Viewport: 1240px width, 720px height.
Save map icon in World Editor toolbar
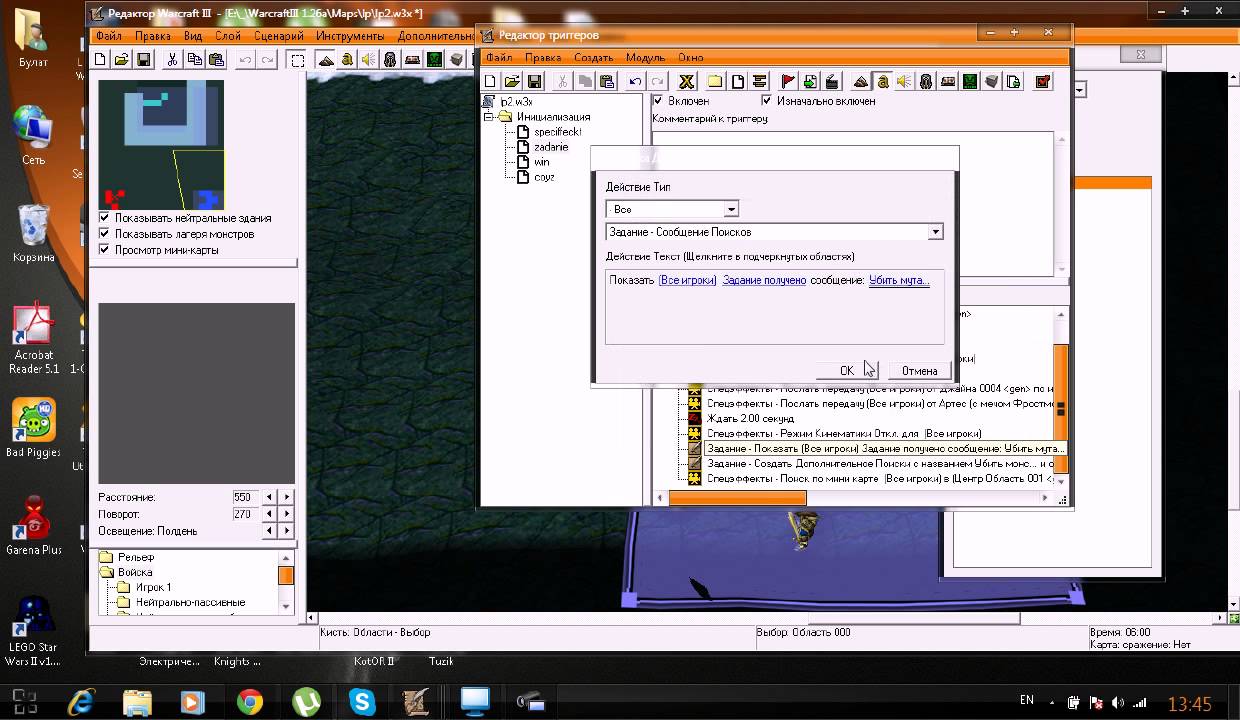click(x=143, y=60)
